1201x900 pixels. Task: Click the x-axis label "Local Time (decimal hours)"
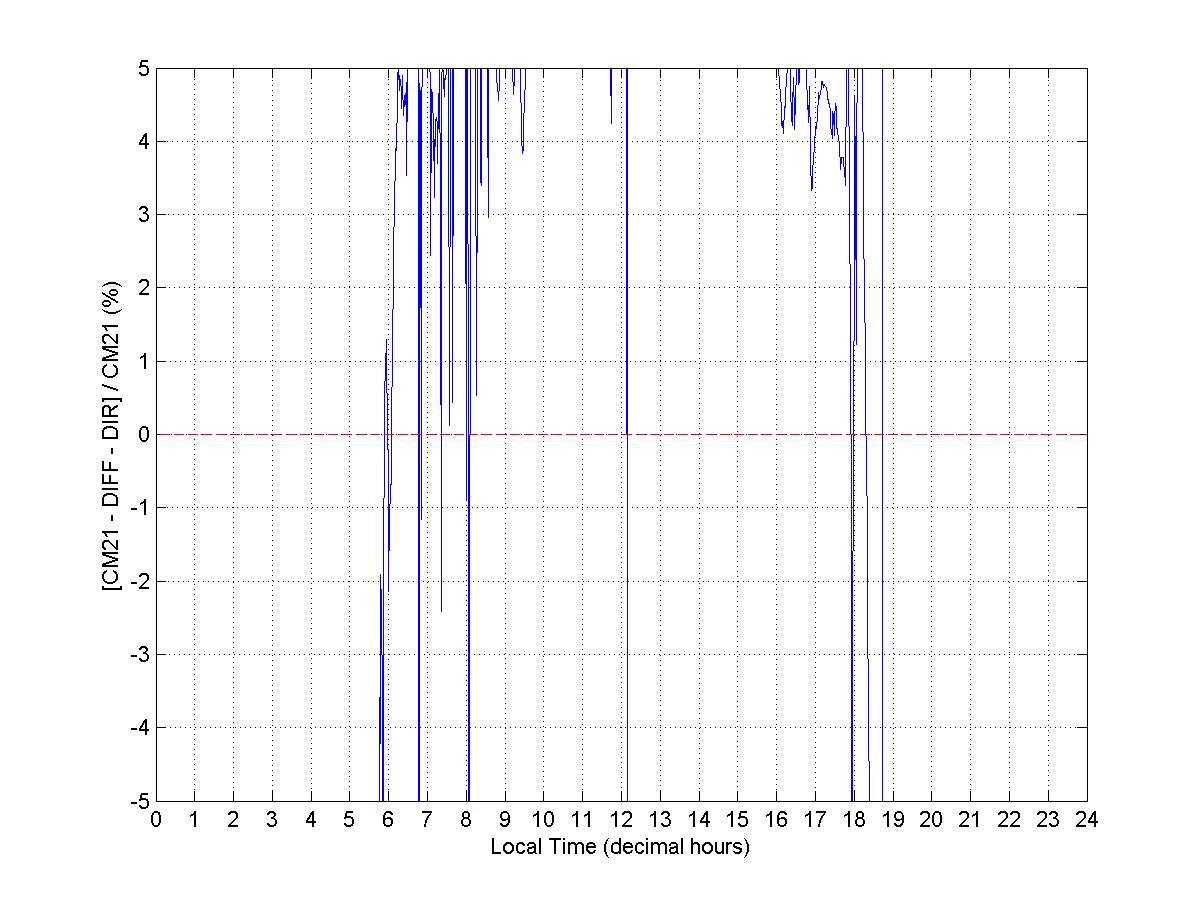(x=620, y=847)
